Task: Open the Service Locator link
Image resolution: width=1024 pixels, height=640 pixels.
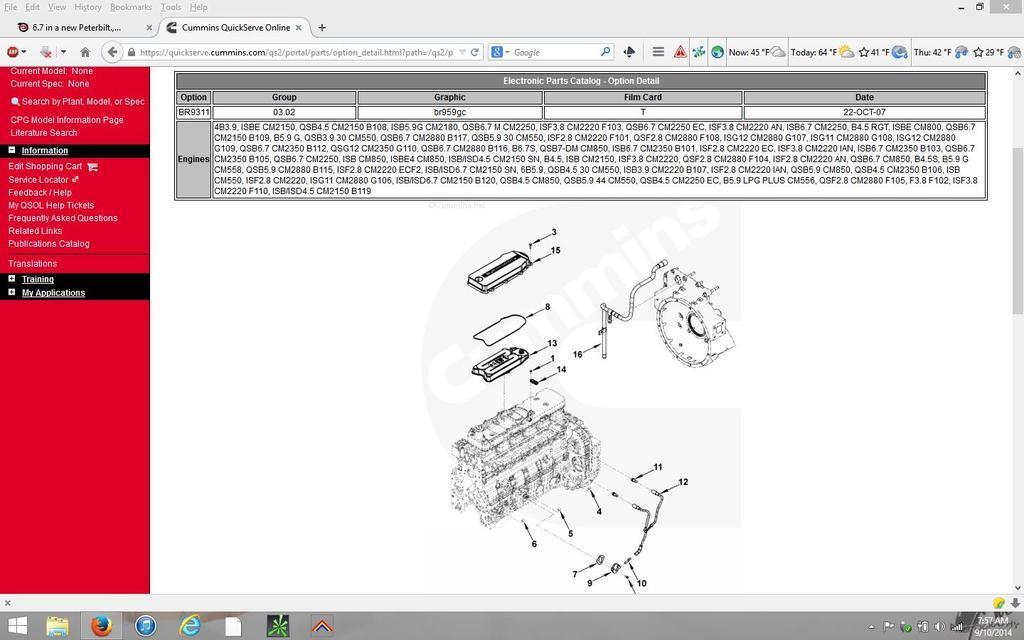Action: point(38,180)
